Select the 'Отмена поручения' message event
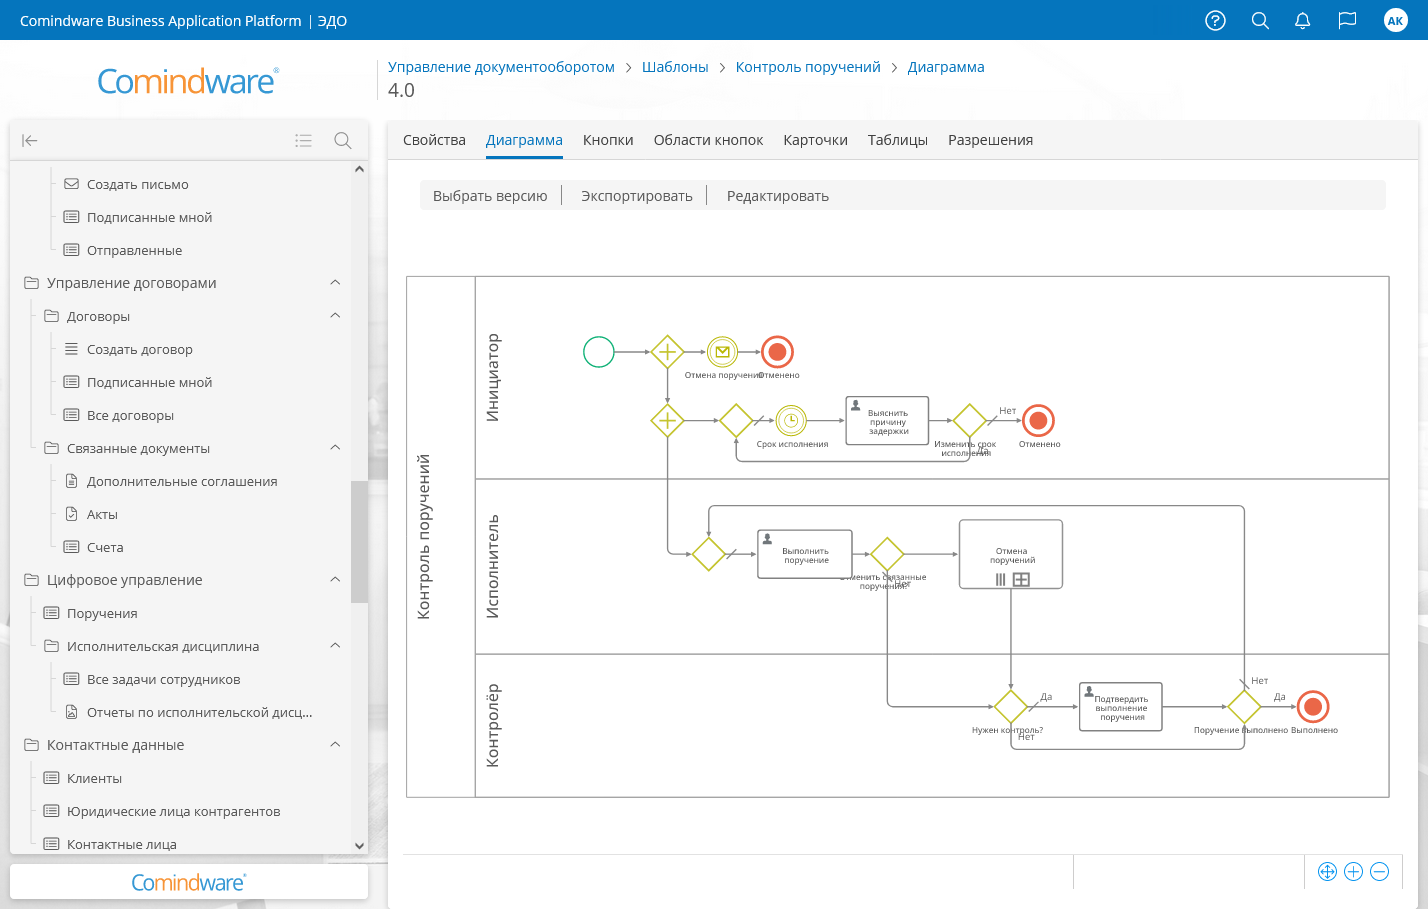 722,352
